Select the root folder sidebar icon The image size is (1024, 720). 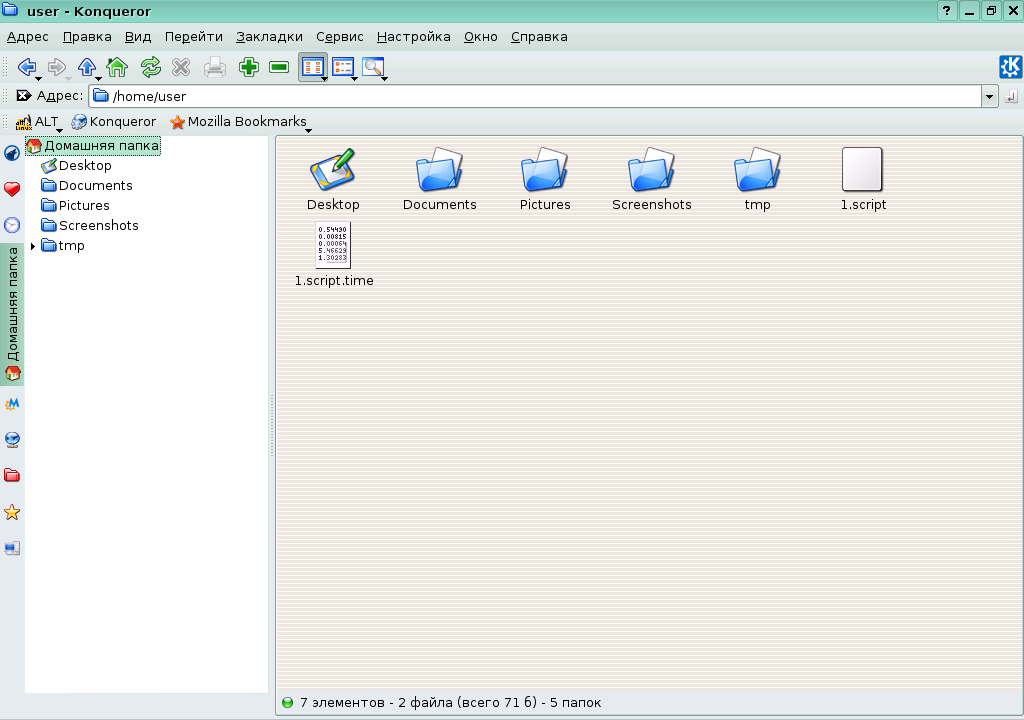tap(12, 475)
